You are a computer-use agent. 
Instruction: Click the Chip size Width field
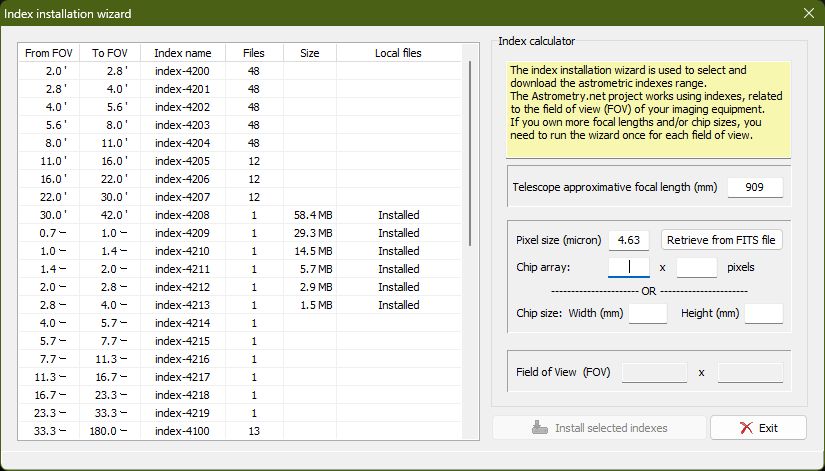(647, 313)
